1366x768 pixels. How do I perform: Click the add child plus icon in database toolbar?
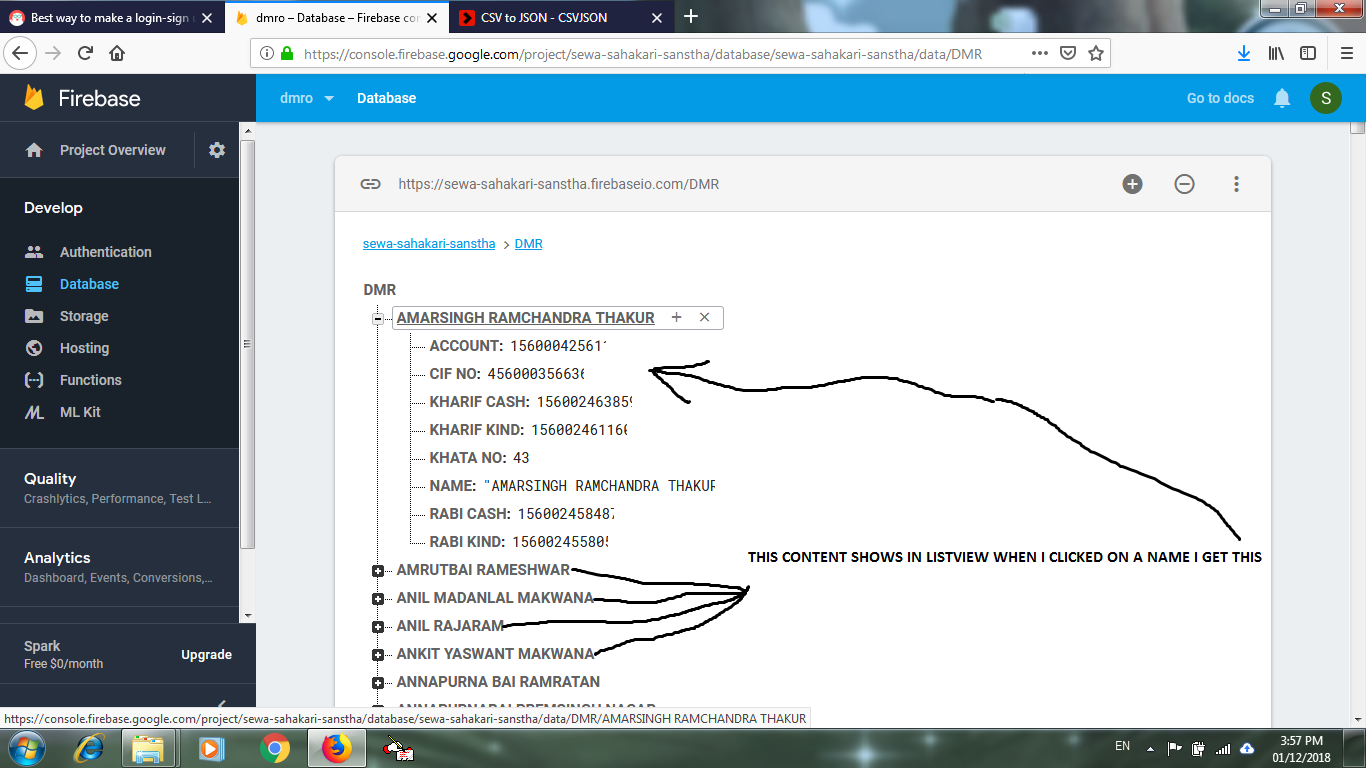point(1132,184)
